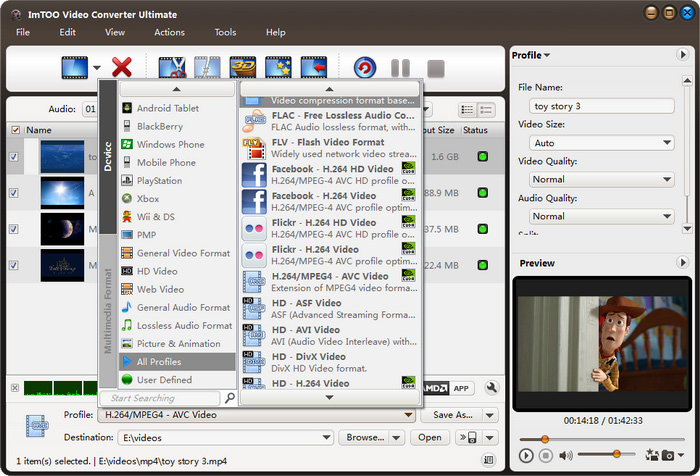Image resolution: width=700 pixels, height=476 pixels.
Task: Click the 3D conversion toolbar icon
Action: (242, 68)
